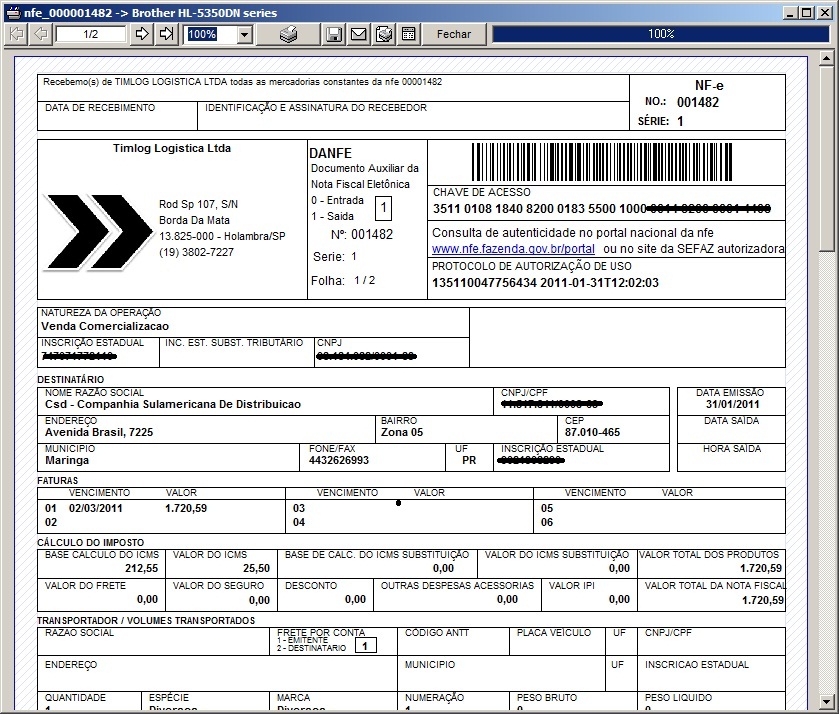The image size is (839, 714).
Task: Click the VALOR DO ICMS amount 25,50
Action: coord(256,568)
